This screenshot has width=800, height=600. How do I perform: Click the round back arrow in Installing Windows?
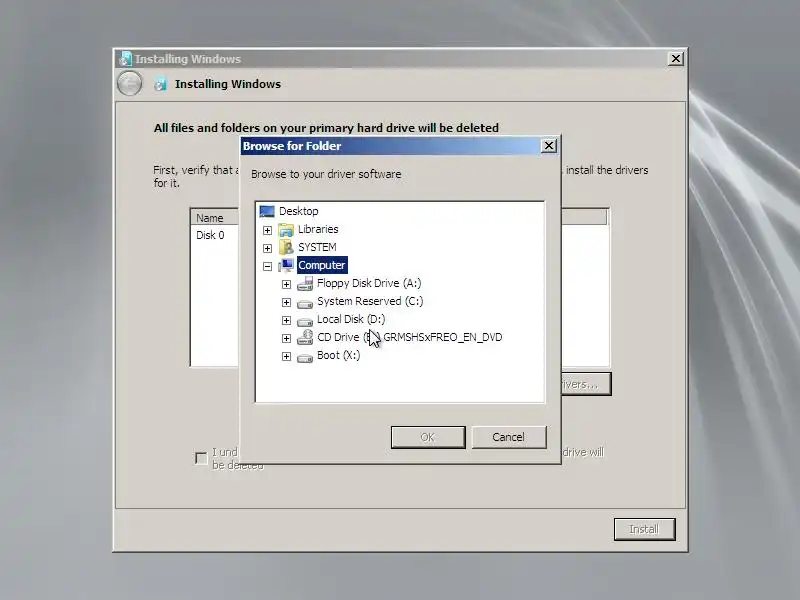(130, 84)
